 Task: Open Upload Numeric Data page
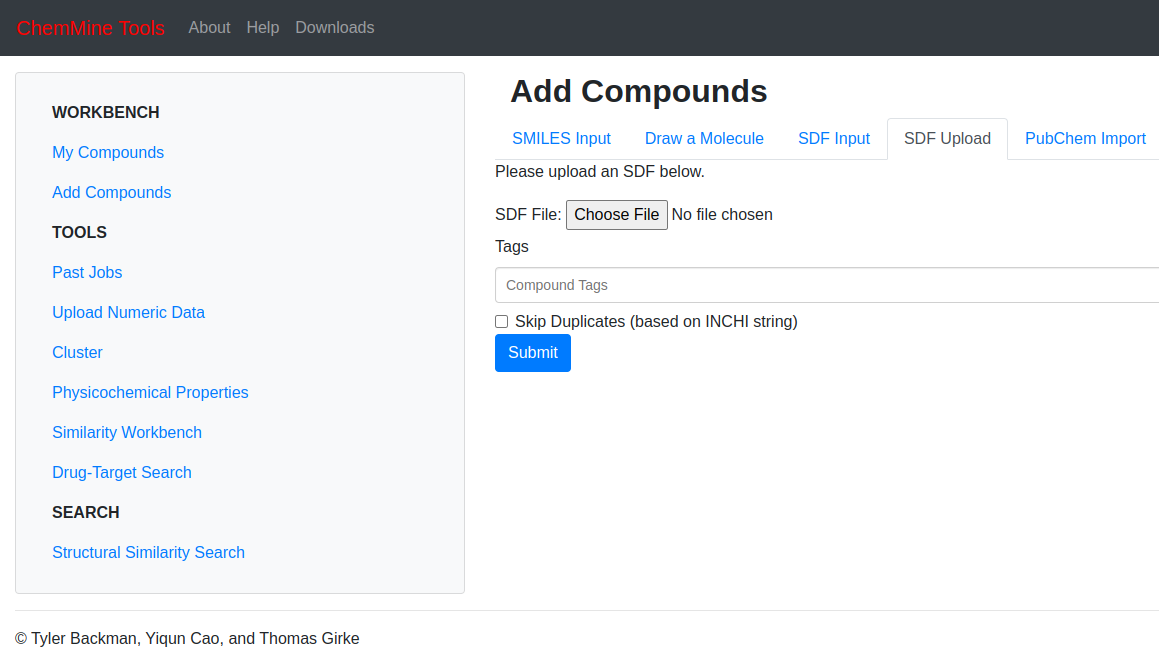click(128, 312)
